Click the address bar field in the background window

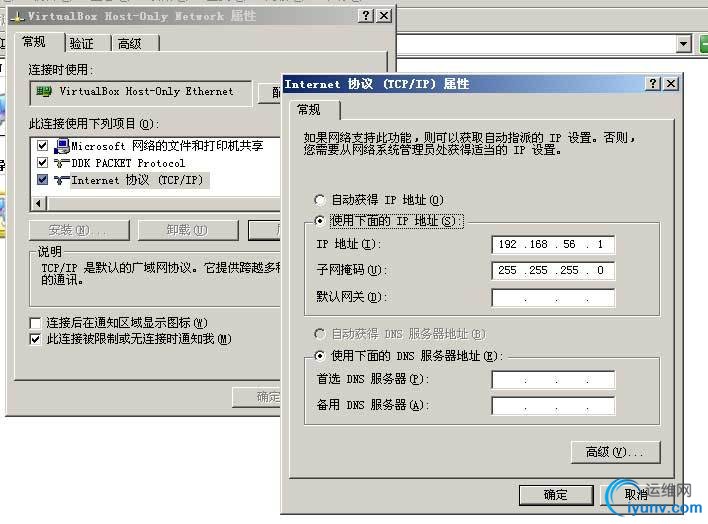pyautogui.click(x=536, y=44)
